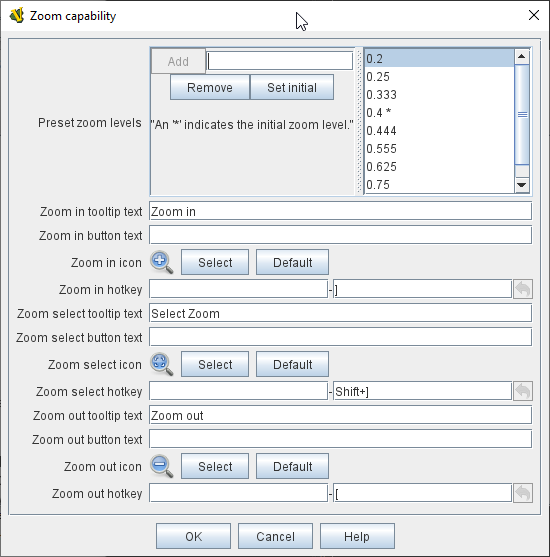
Task: Select the 0.4 * zoom level entry
Action: pos(439,113)
